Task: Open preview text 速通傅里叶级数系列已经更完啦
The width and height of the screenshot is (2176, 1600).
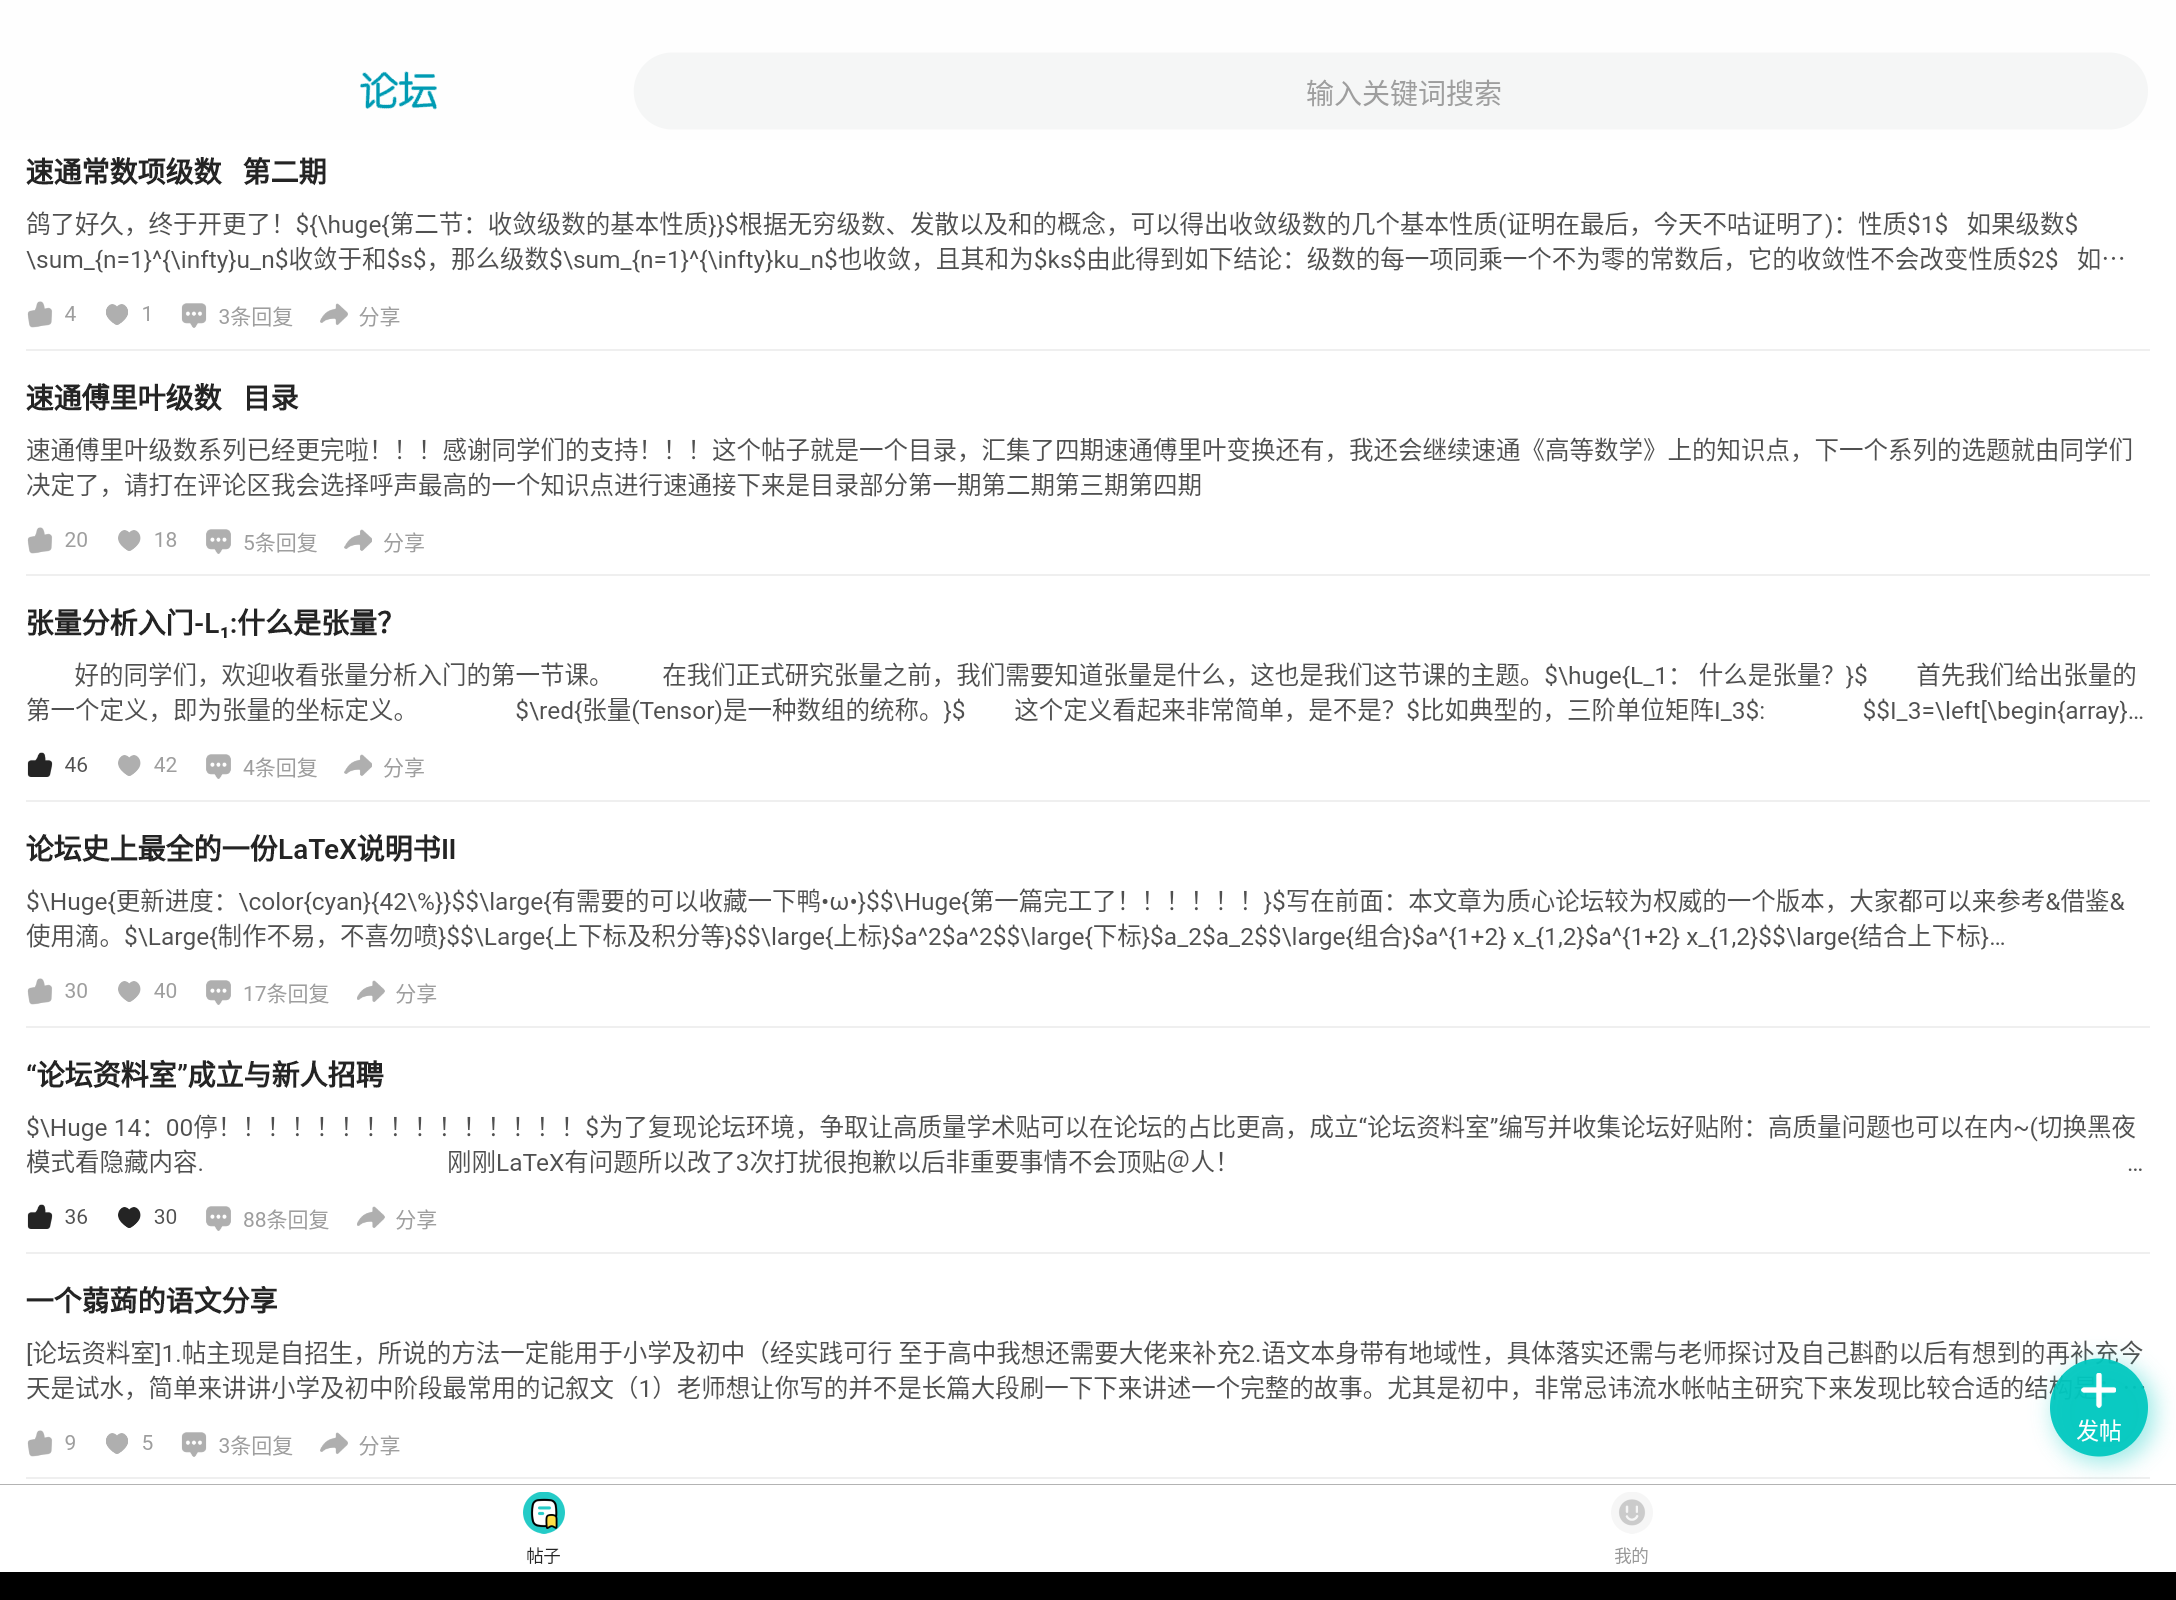Action: pyautogui.click(x=1080, y=467)
